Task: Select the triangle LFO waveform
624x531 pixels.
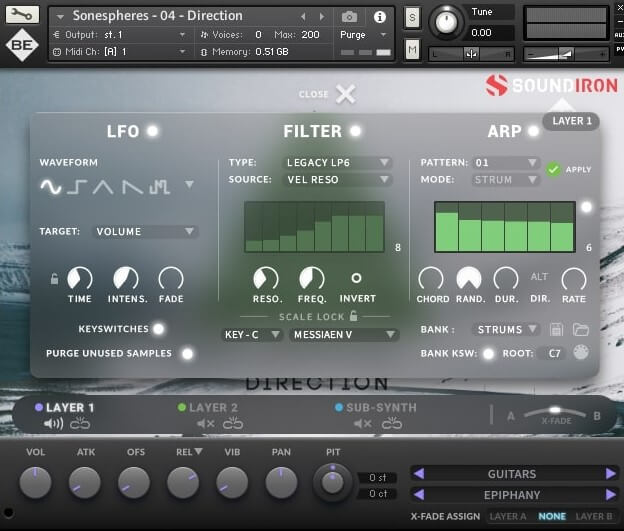Action: (x=103, y=186)
